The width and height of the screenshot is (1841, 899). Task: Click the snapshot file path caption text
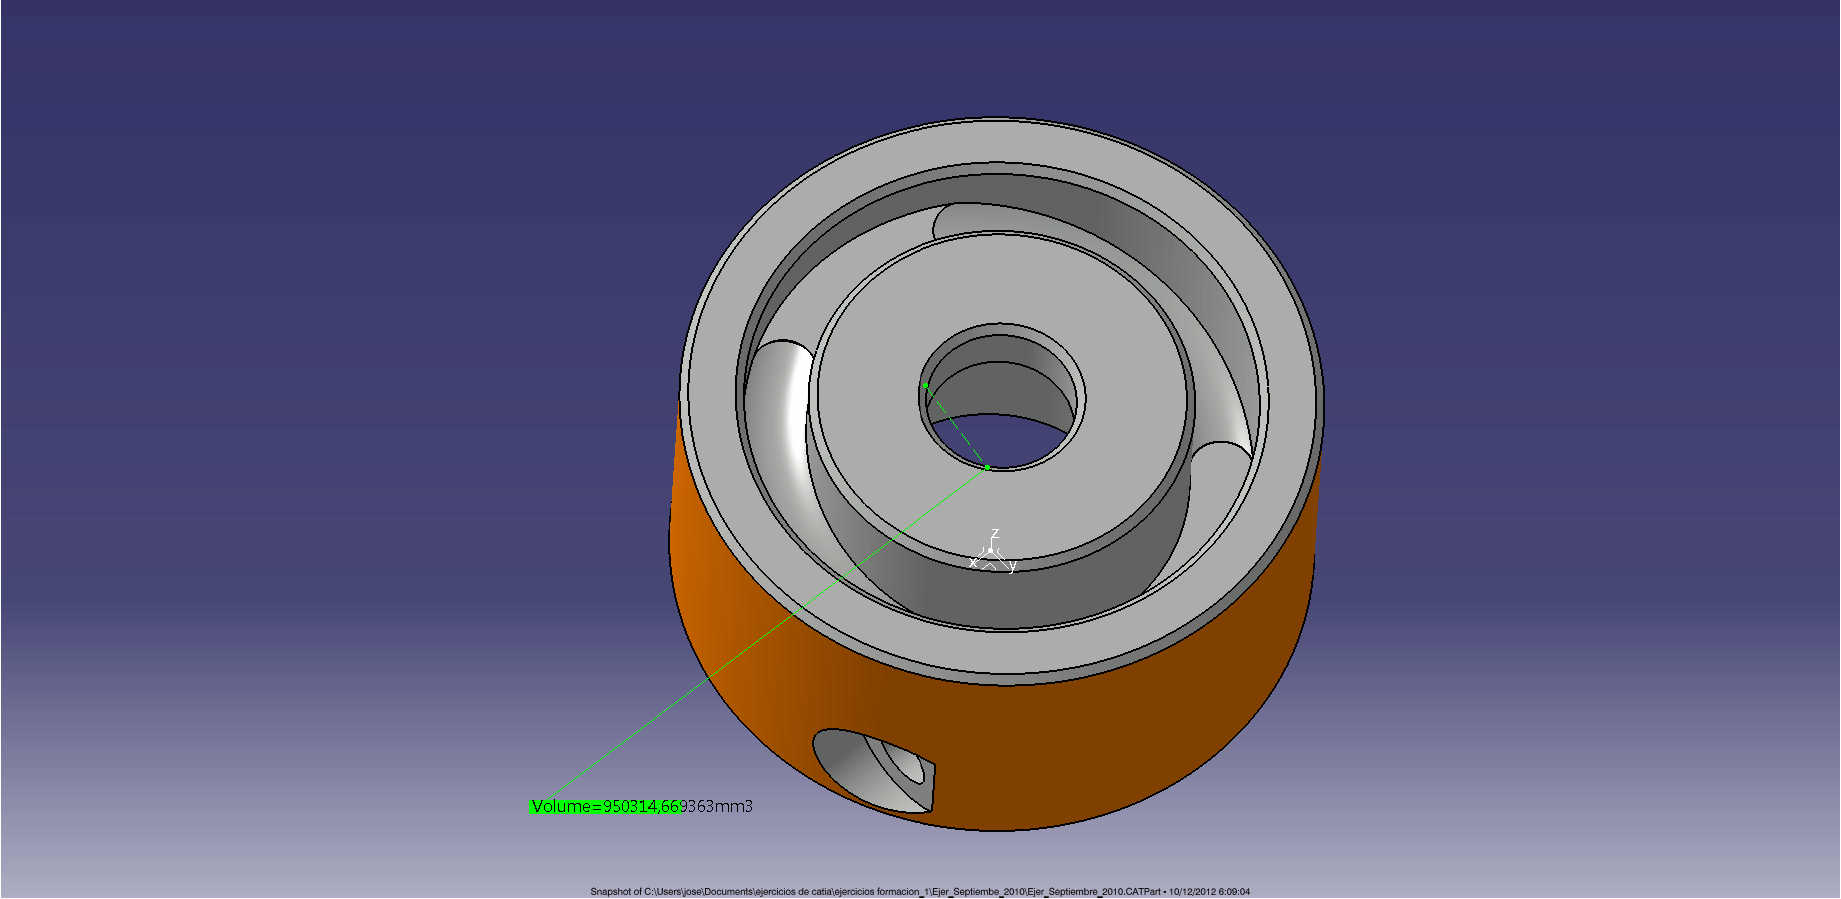[x=920, y=891]
